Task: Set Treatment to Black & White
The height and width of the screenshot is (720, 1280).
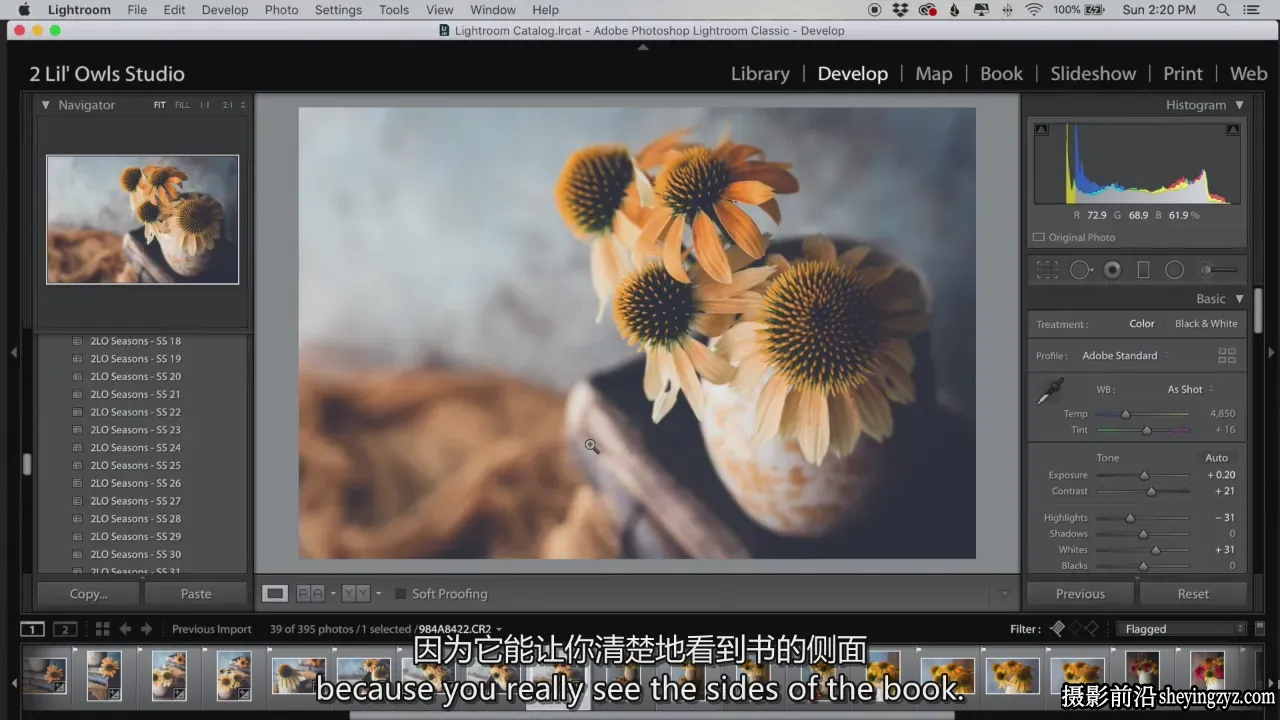Action: pyautogui.click(x=1206, y=324)
